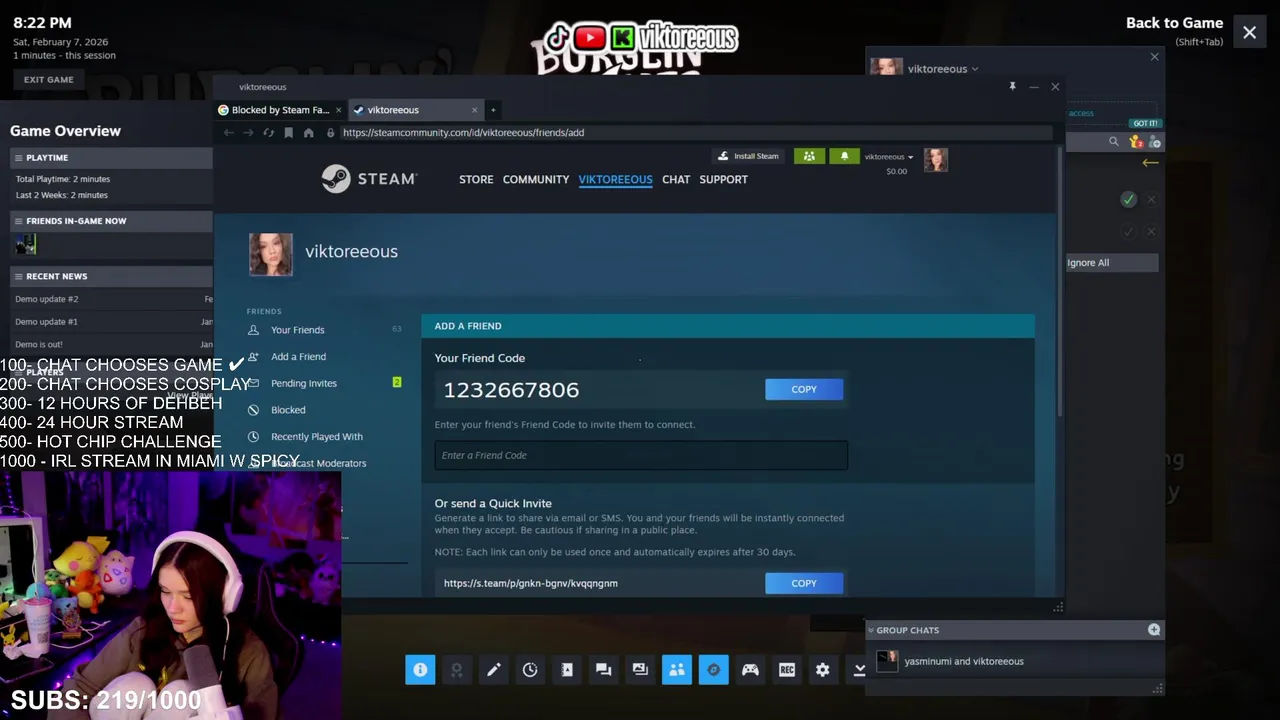Open CHAT in Steam header
This screenshot has height=720, width=1280.
pyautogui.click(x=676, y=179)
